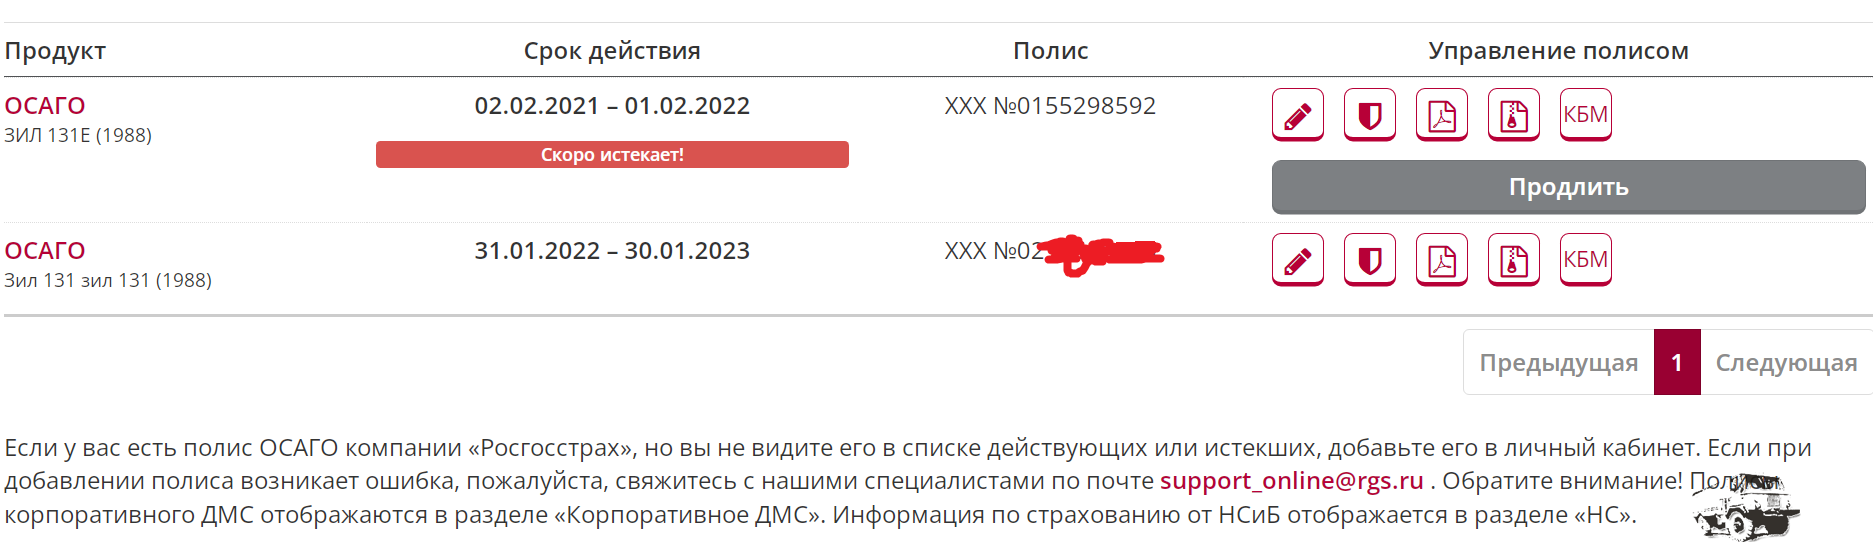Screen dimensions: 1873x547
Task: Click the policy number XXX №0155298592
Action: [1050, 106]
